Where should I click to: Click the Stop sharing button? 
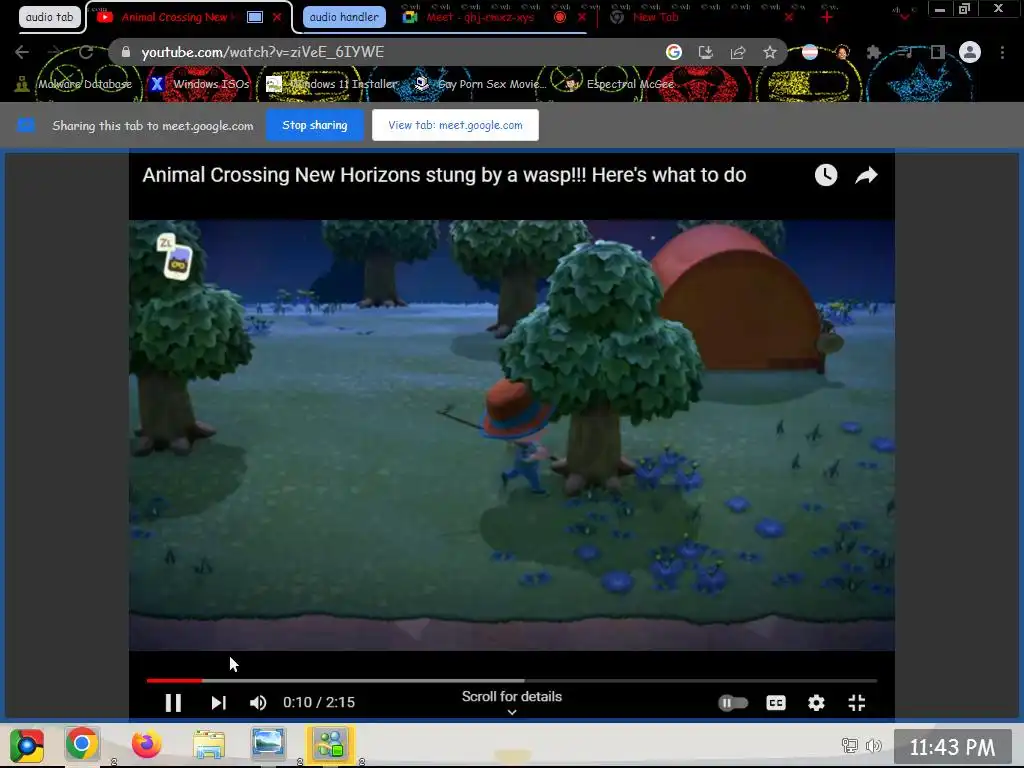pos(315,125)
